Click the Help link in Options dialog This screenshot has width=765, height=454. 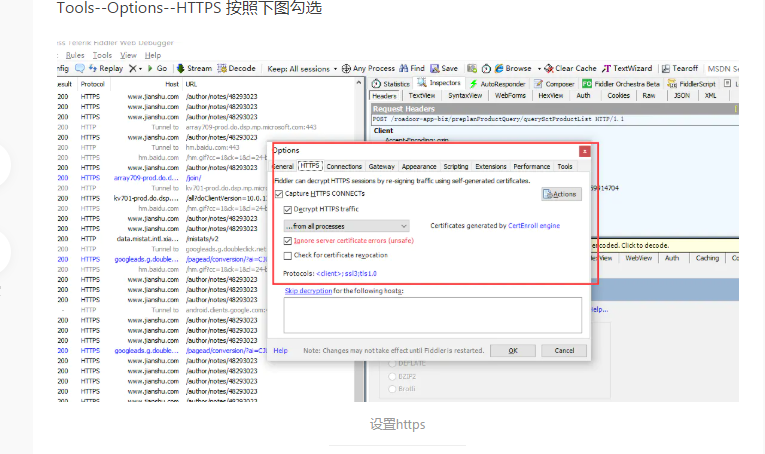pos(280,351)
